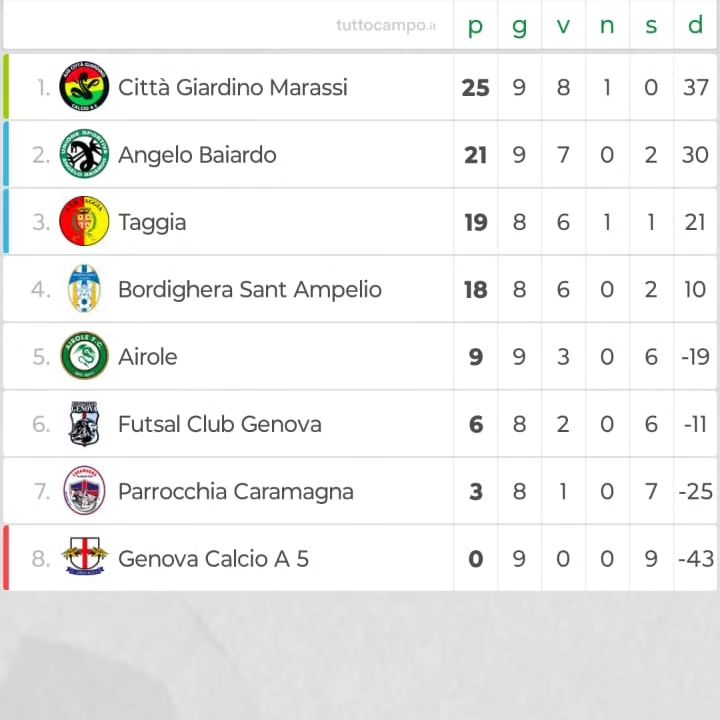Click the Genova Calcio A 5 crest
The height and width of the screenshot is (720, 720).
pos(84,557)
